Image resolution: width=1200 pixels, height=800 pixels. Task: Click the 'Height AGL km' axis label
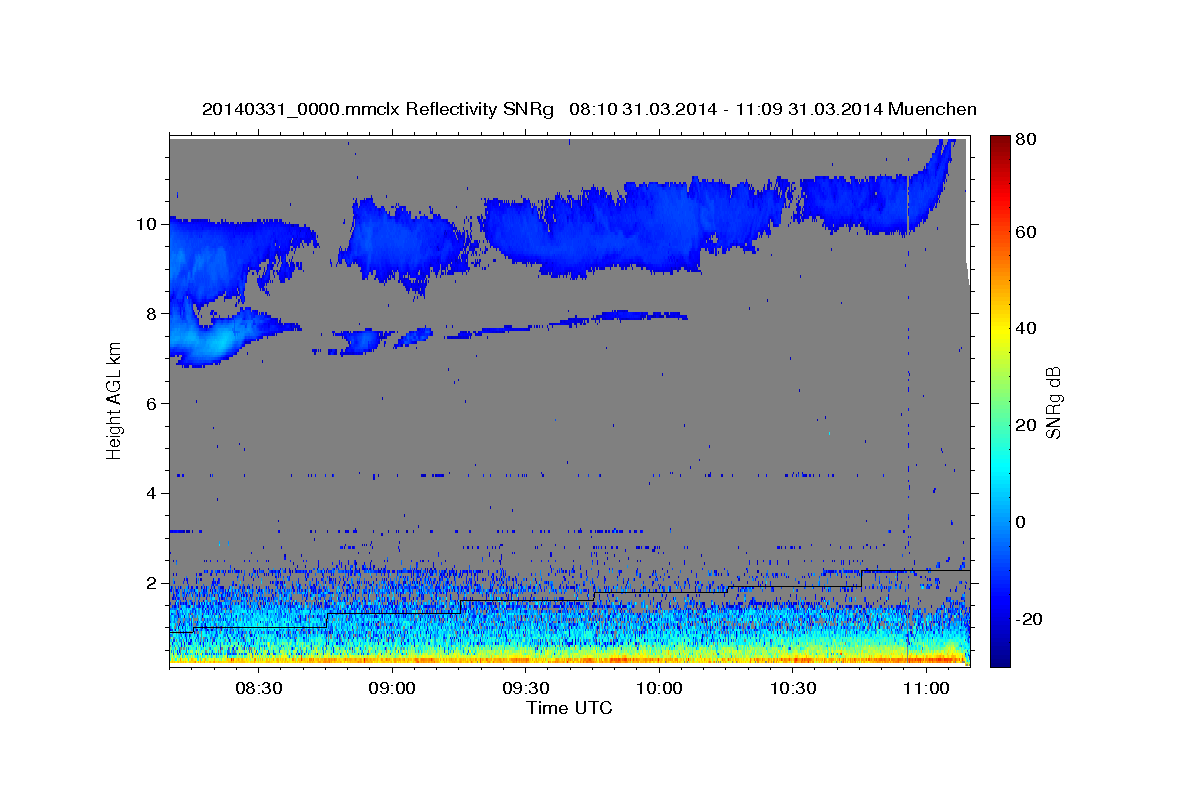[x=114, y=403]
